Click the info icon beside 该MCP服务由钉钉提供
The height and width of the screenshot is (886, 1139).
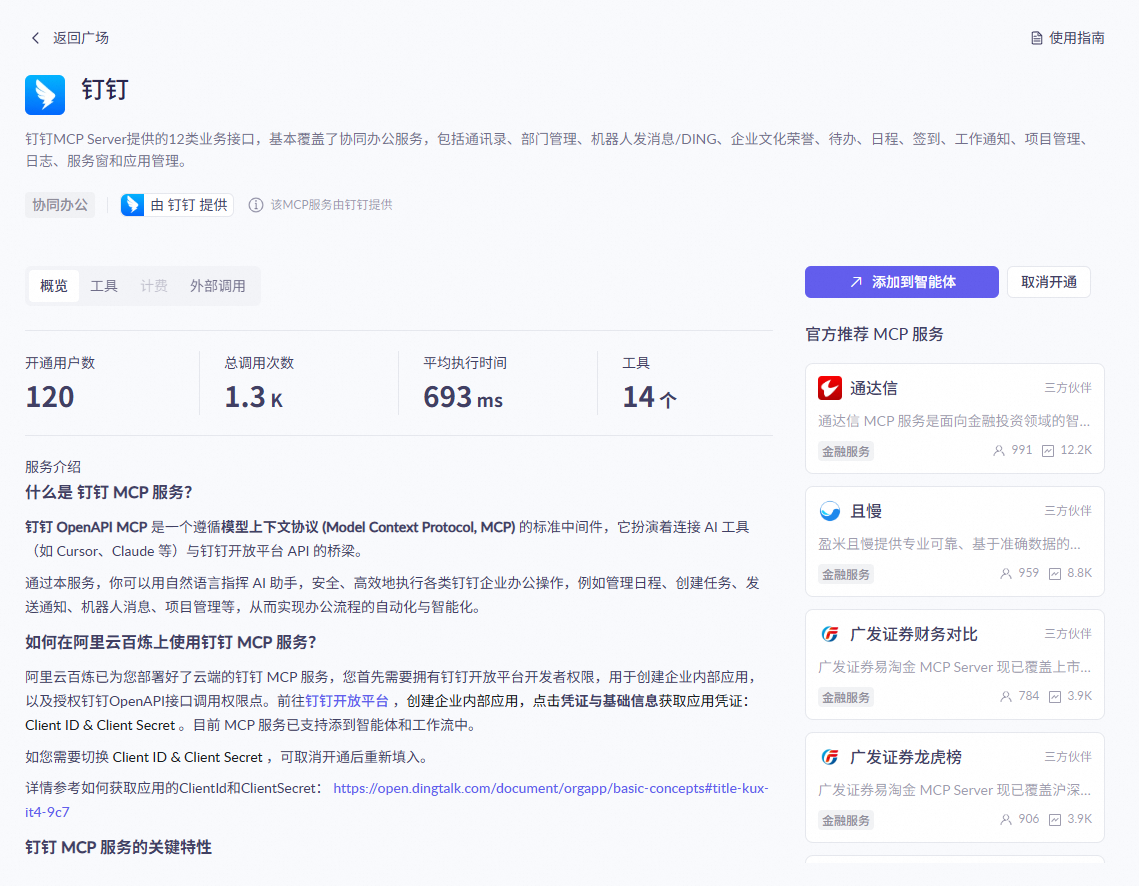click(x=256, y=205)
